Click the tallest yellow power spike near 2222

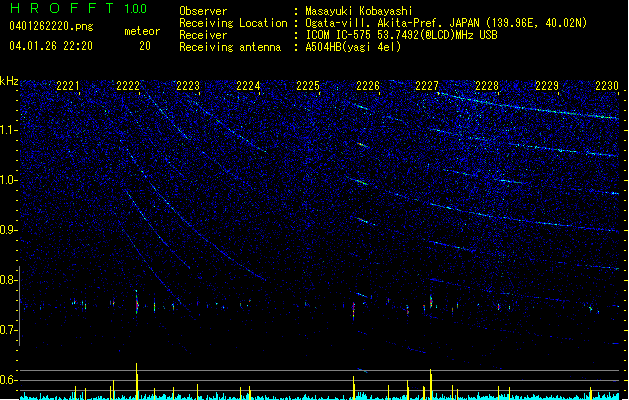click(x=137, y=381)
